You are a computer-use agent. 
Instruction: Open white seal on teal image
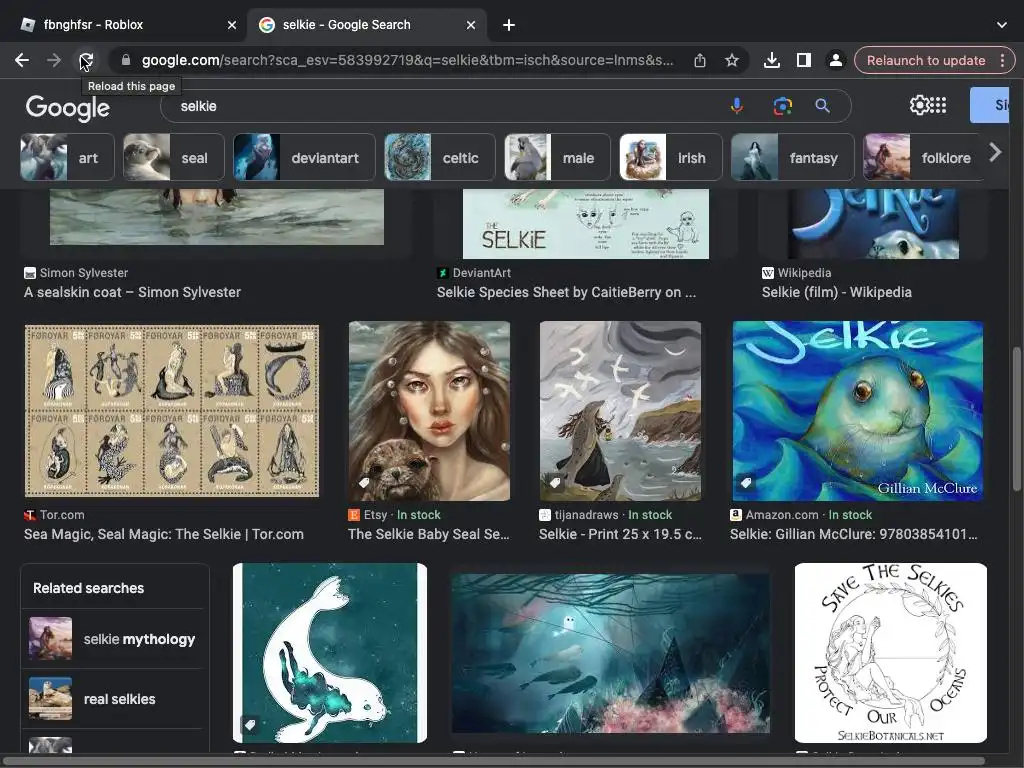click(330, 652)
